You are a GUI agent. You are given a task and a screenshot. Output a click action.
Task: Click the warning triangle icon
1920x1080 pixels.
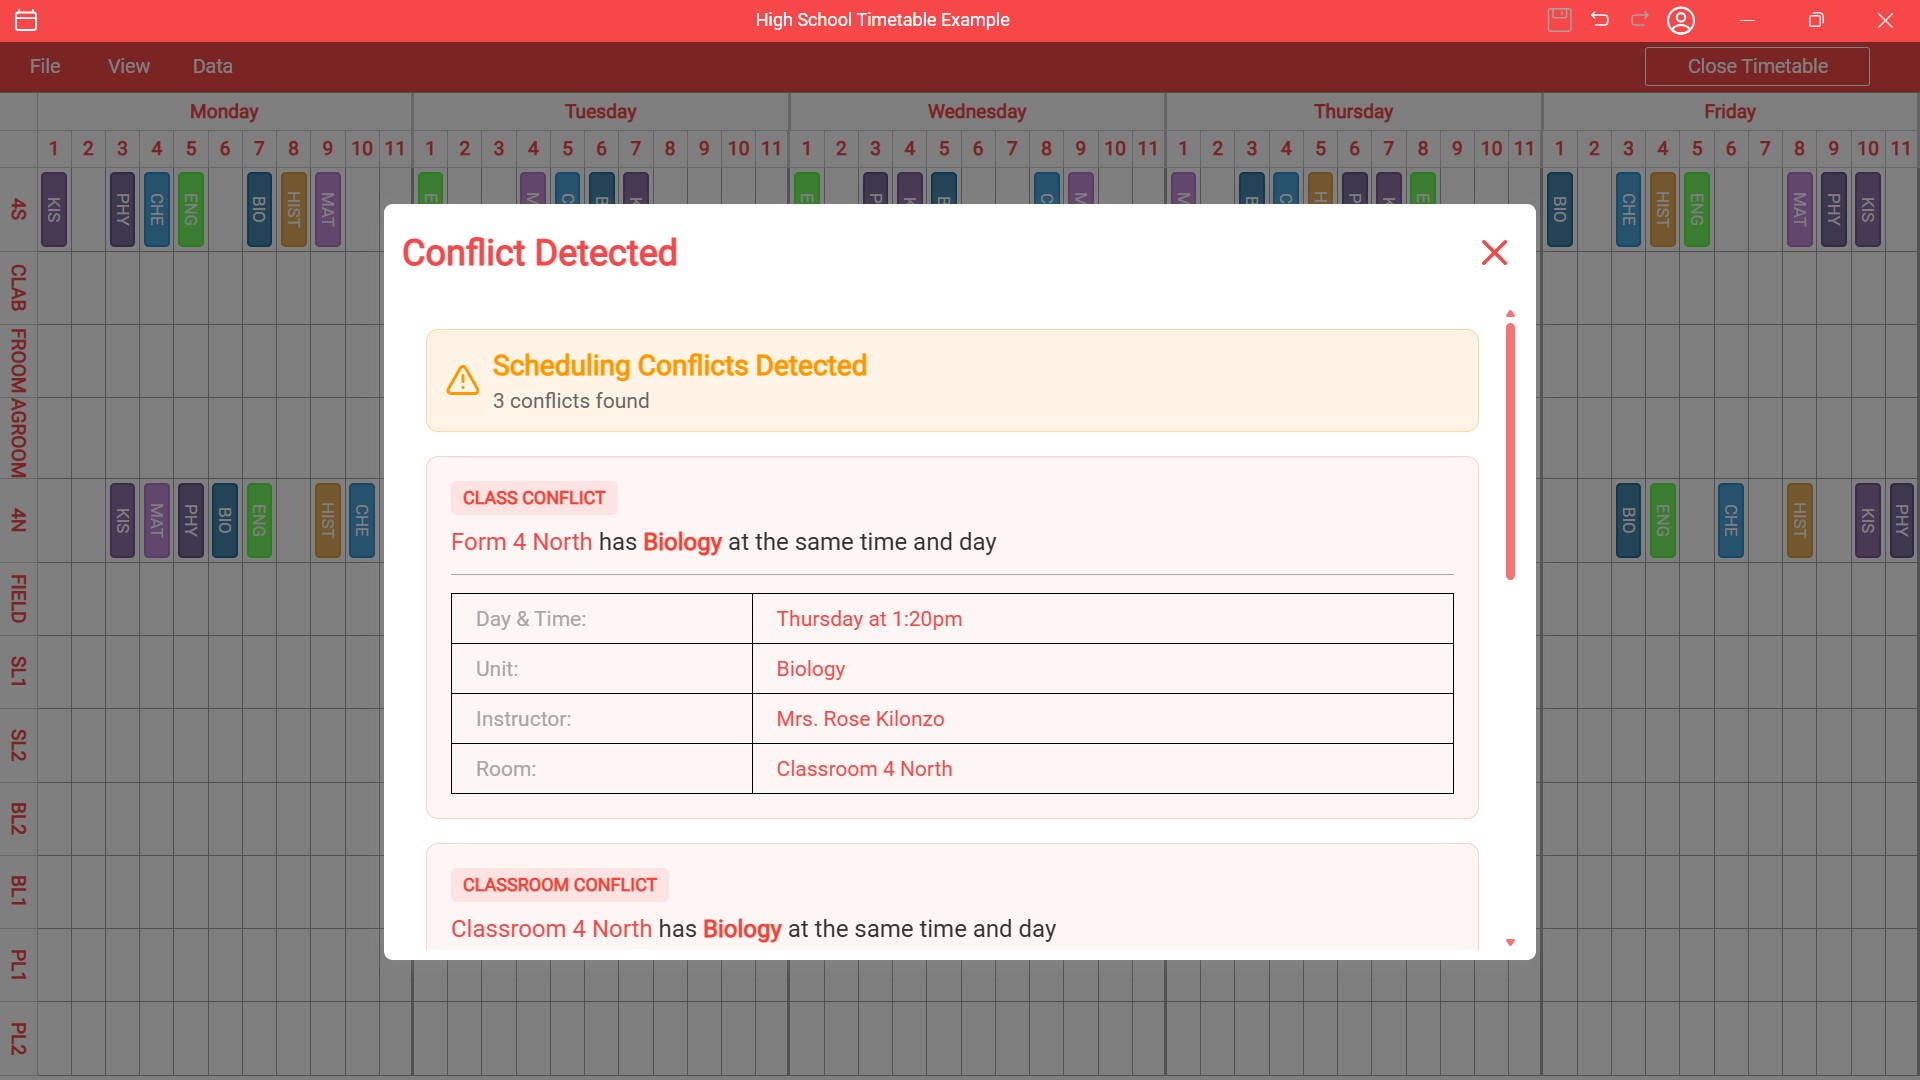coord(463,381)
